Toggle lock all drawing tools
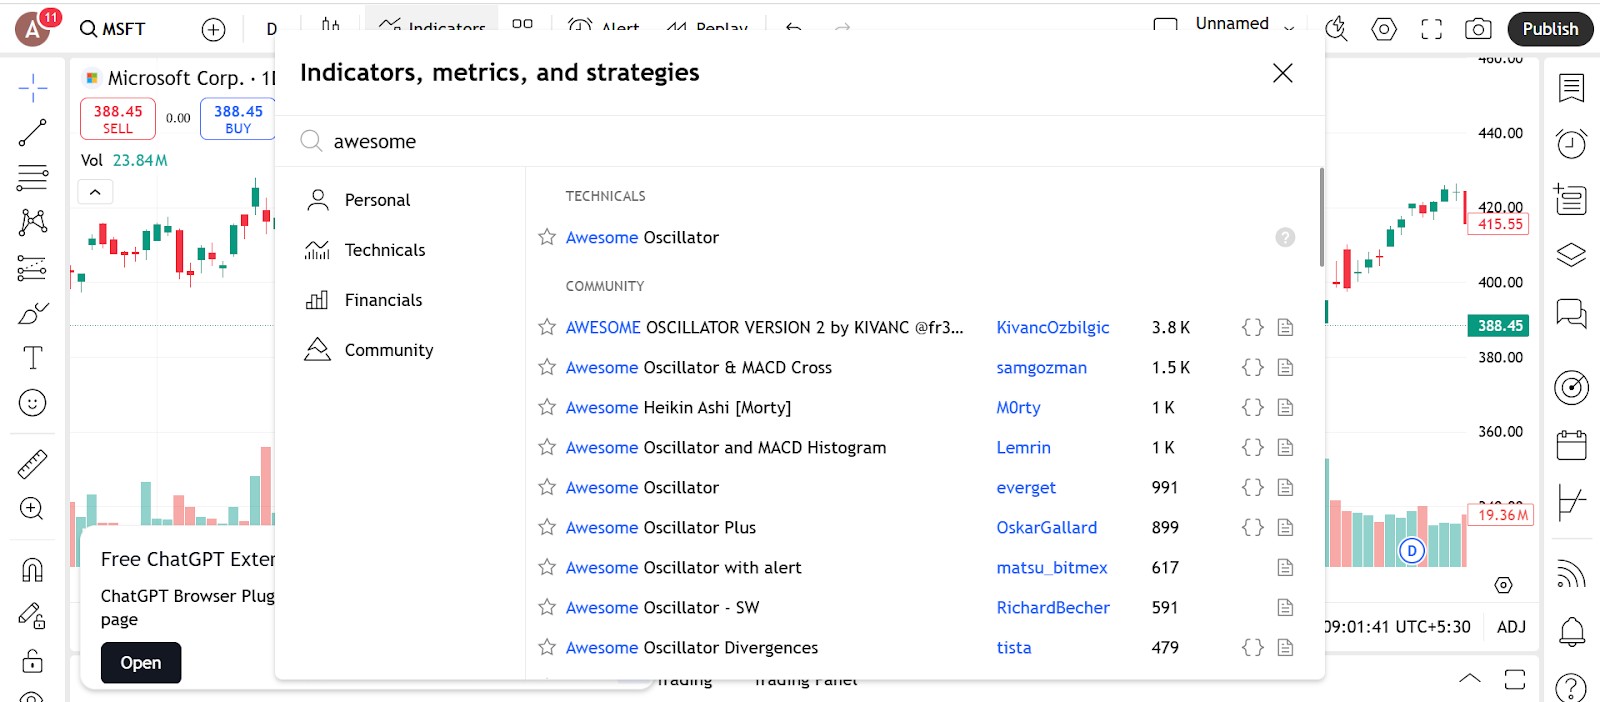Viewport: 1600px width, 702px height. point(32,660)
